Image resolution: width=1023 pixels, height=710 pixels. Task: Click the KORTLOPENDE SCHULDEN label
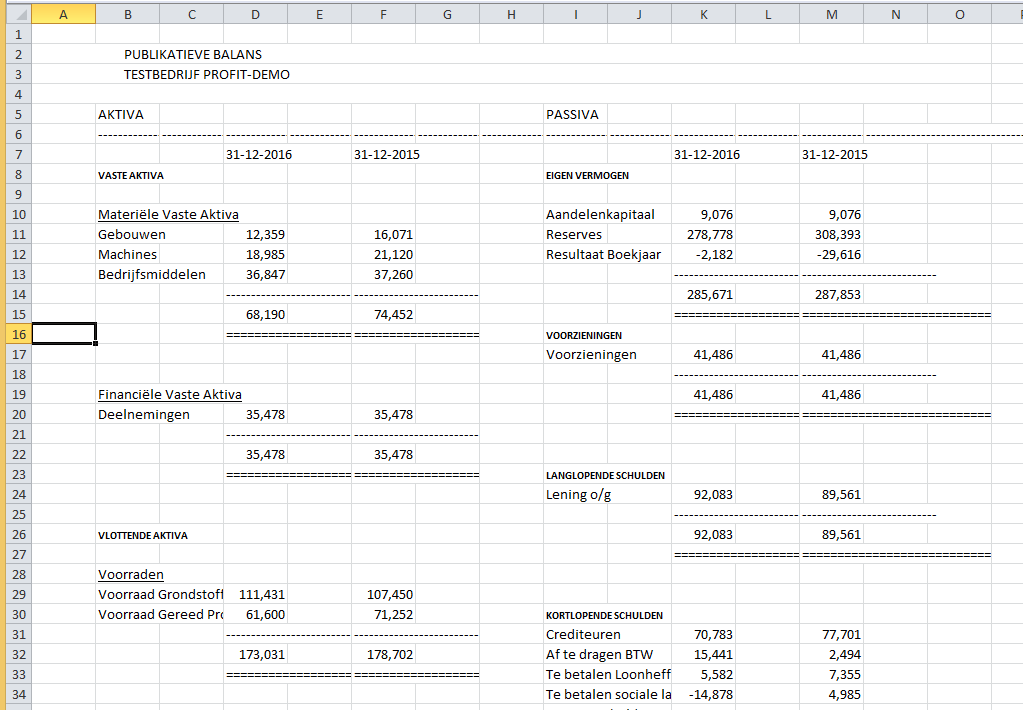(x=604, y=615)
